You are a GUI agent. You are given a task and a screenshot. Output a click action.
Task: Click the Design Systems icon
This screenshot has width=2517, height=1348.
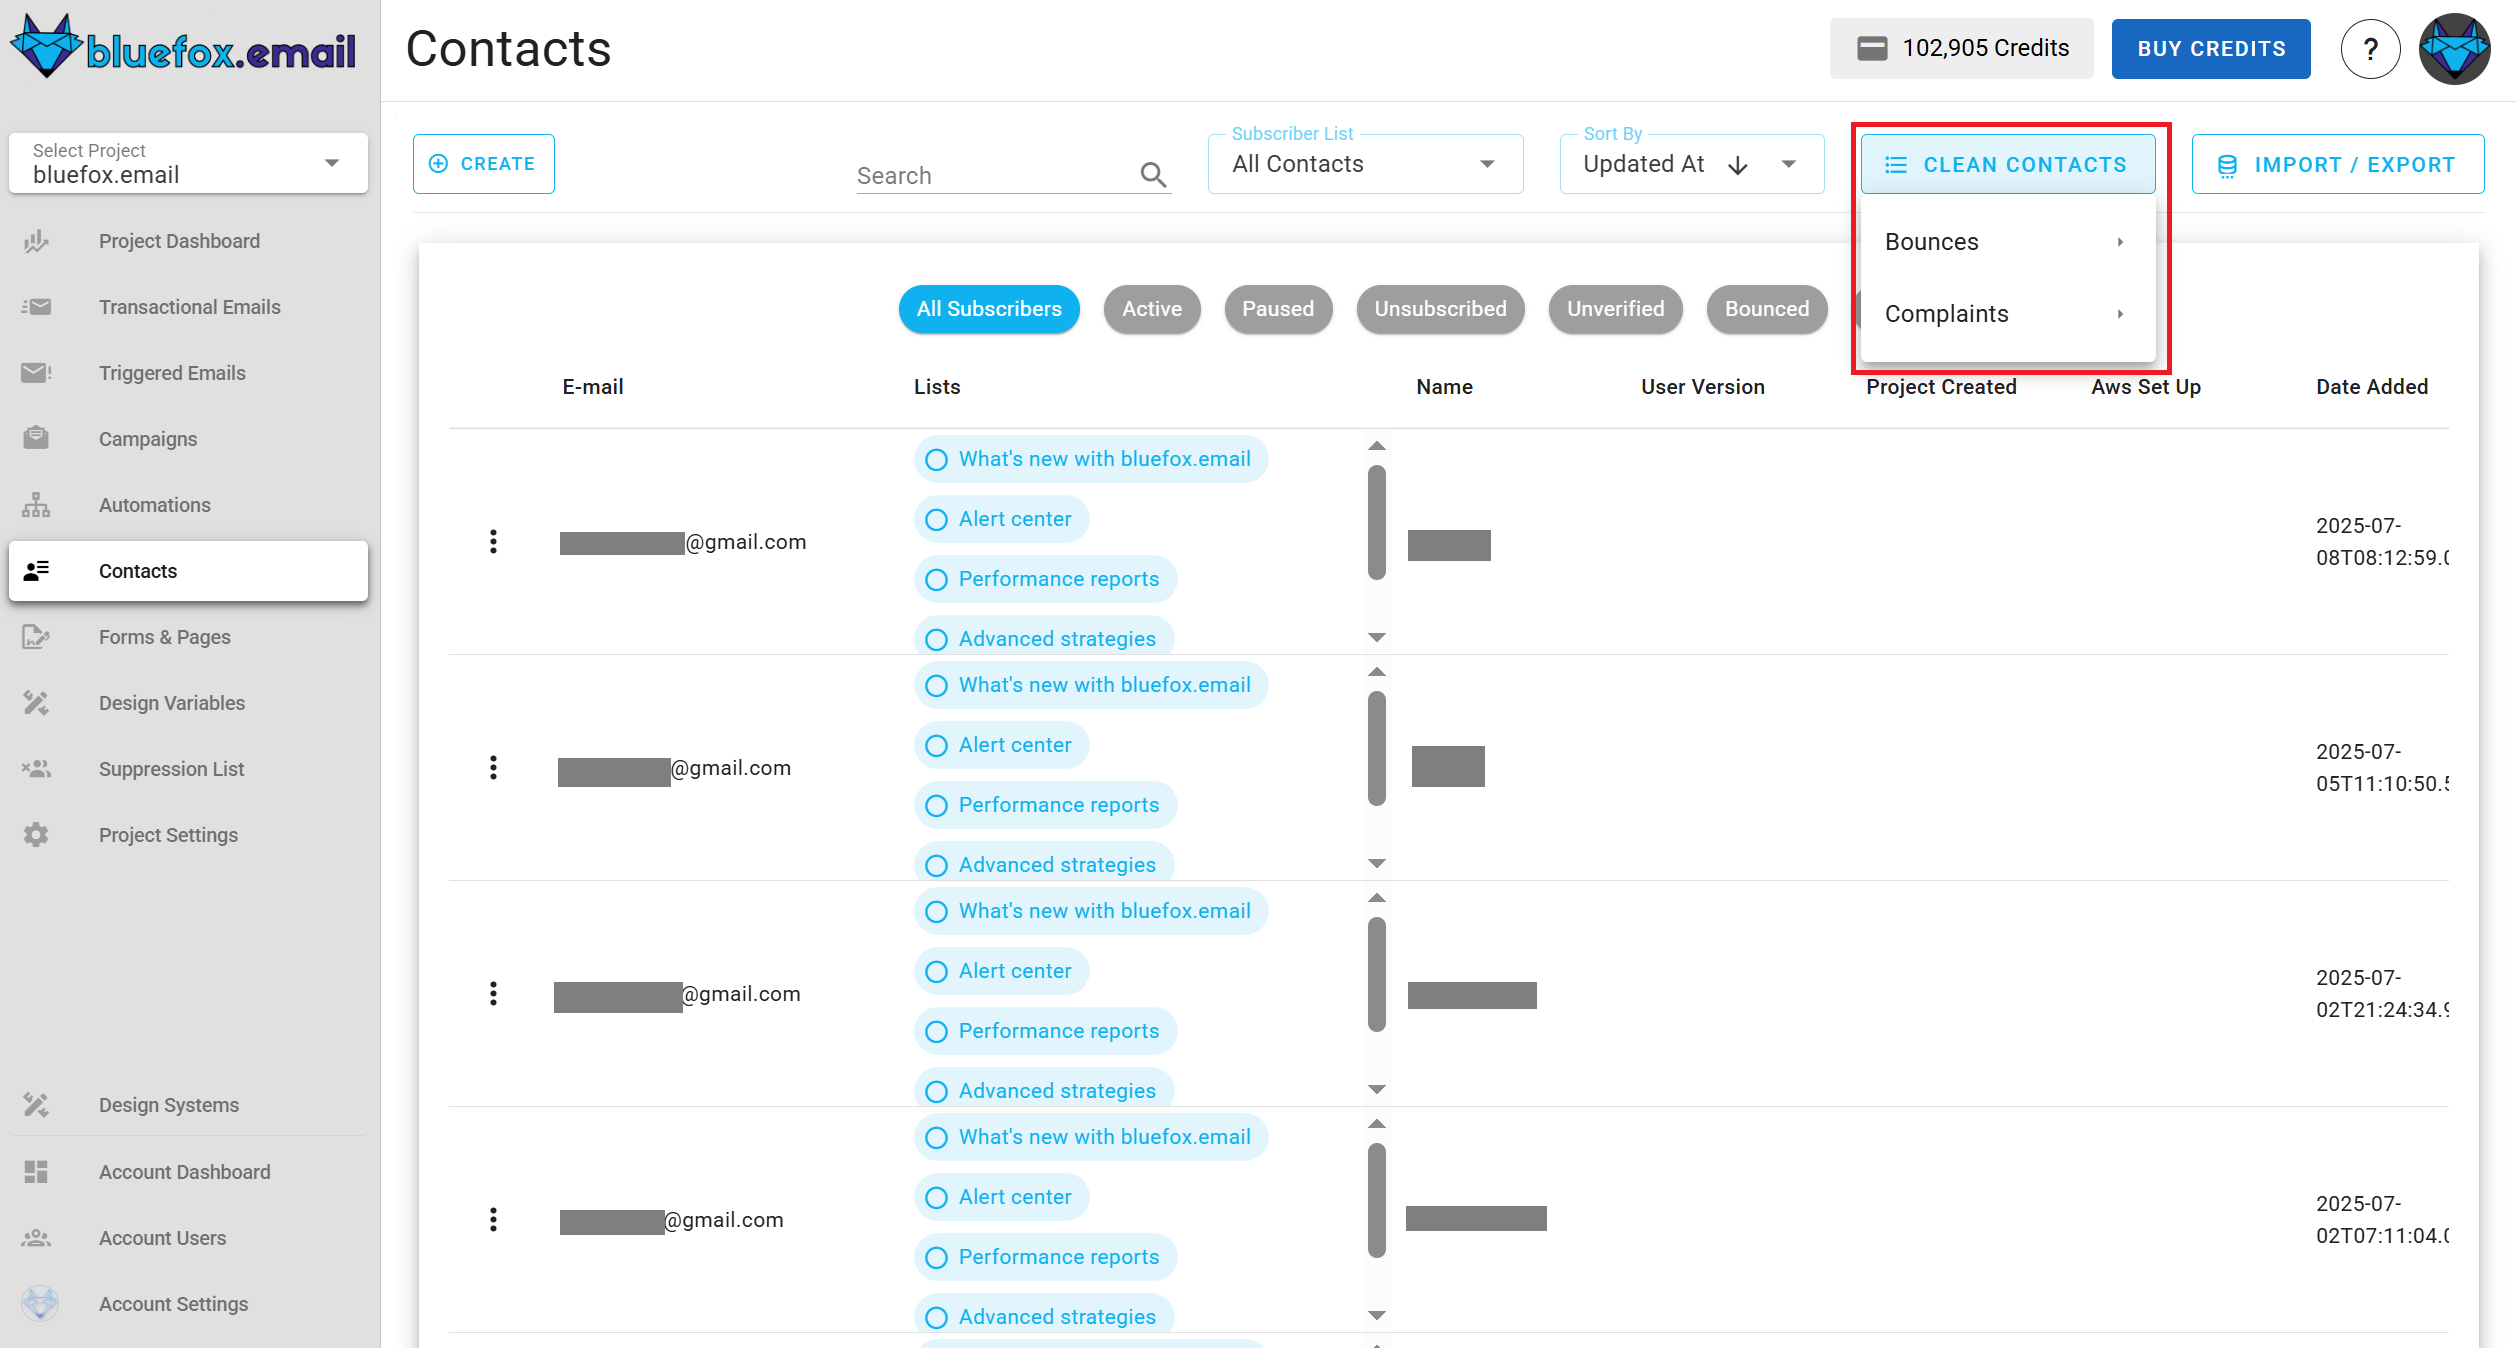point(36,1105)
